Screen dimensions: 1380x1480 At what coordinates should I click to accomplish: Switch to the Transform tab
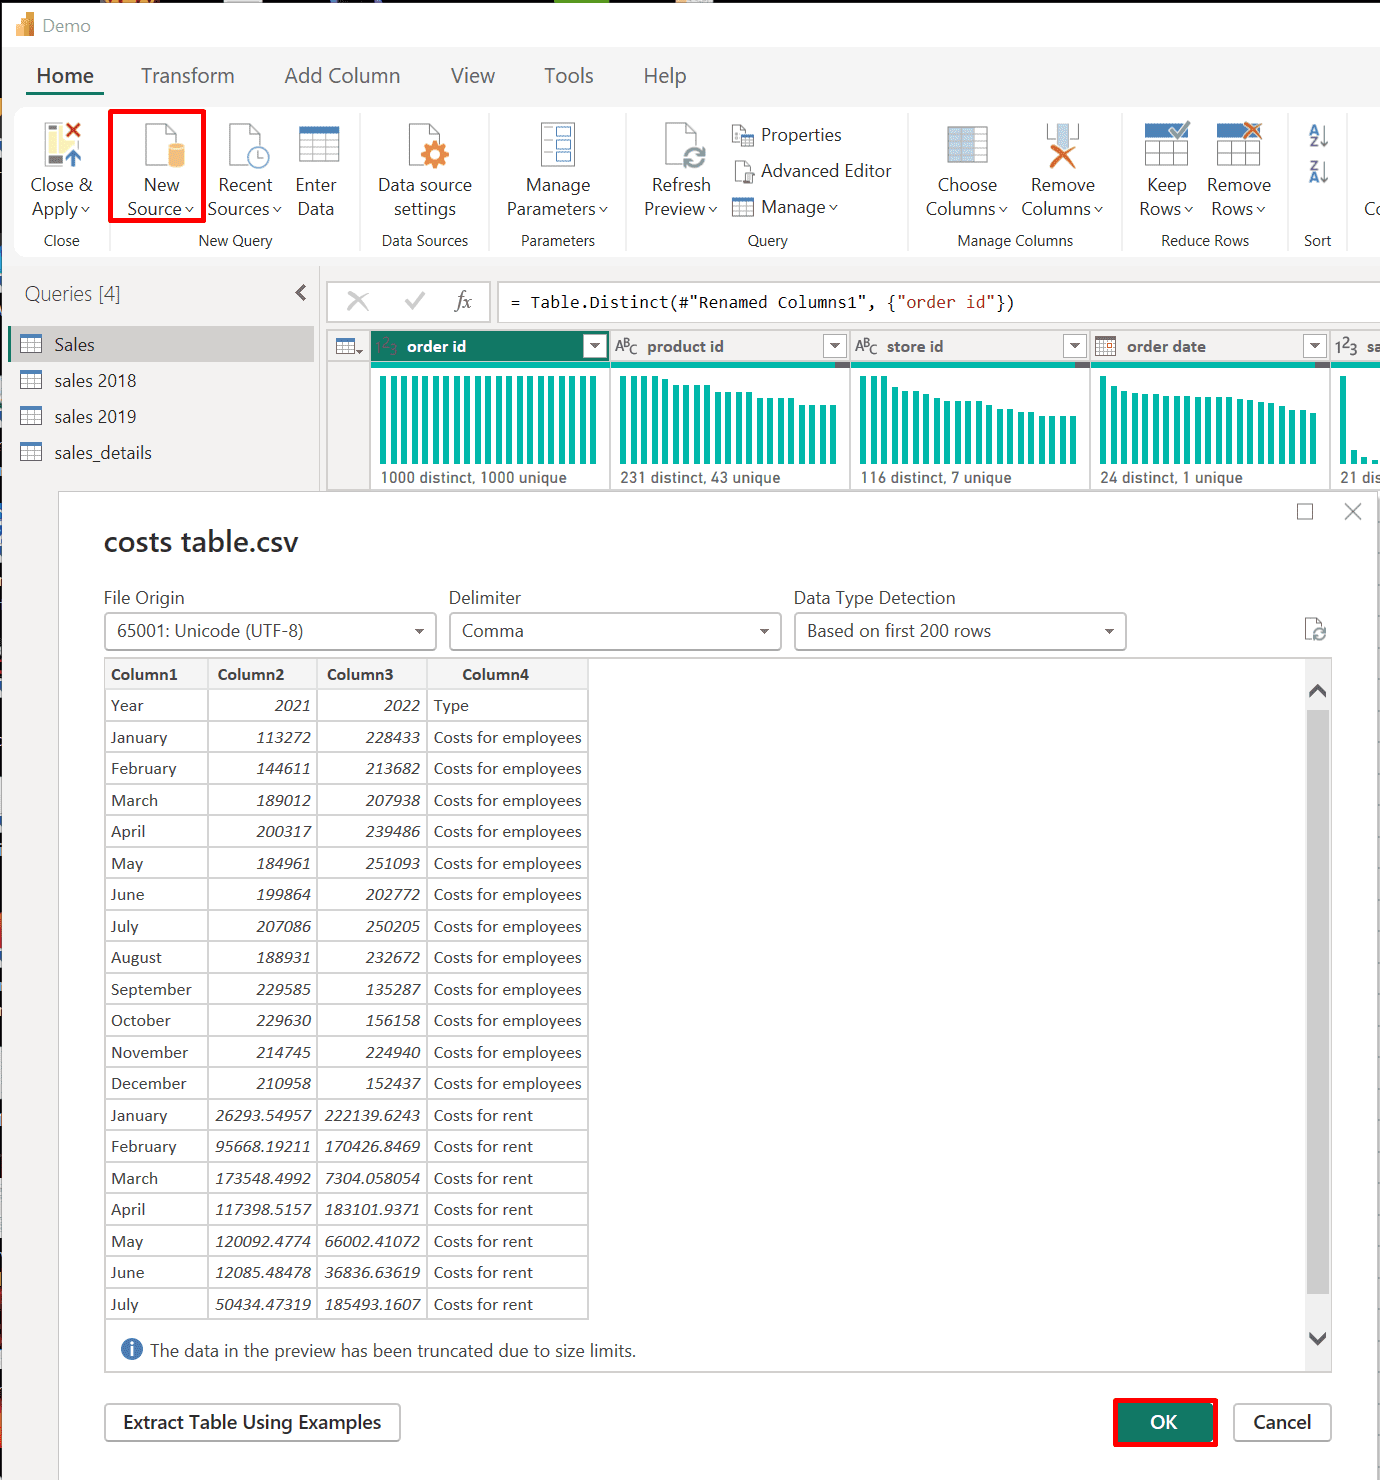187,76
